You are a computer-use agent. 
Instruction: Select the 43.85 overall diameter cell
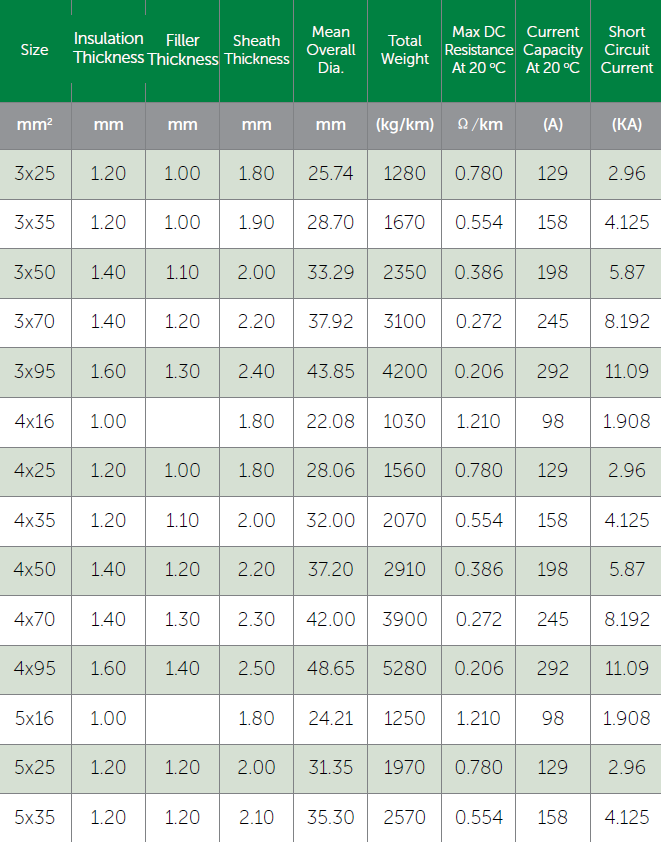click(x=330, y=371)
